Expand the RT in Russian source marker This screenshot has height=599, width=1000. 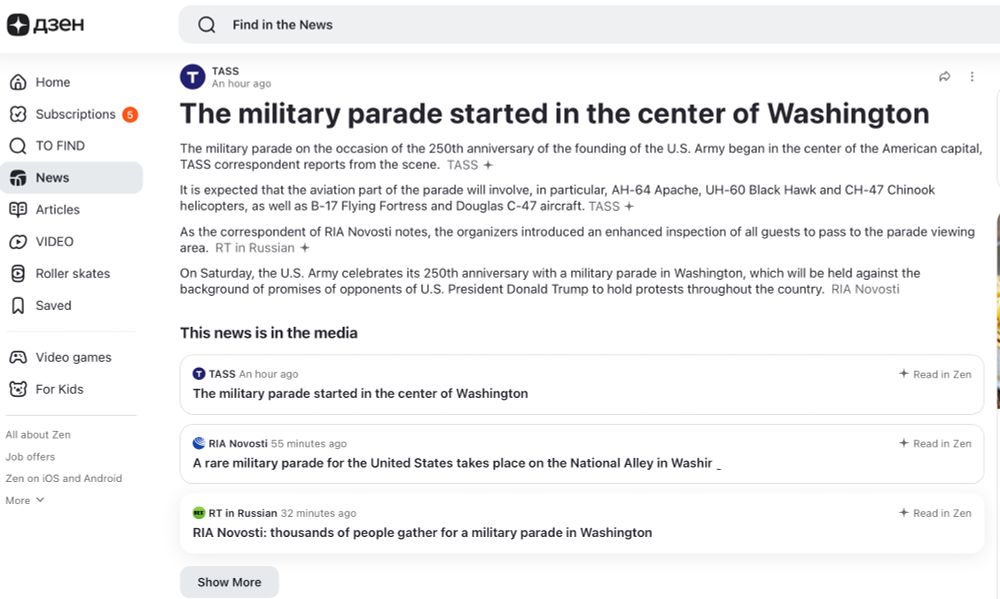pyautogui.click(x=305, y=248)
